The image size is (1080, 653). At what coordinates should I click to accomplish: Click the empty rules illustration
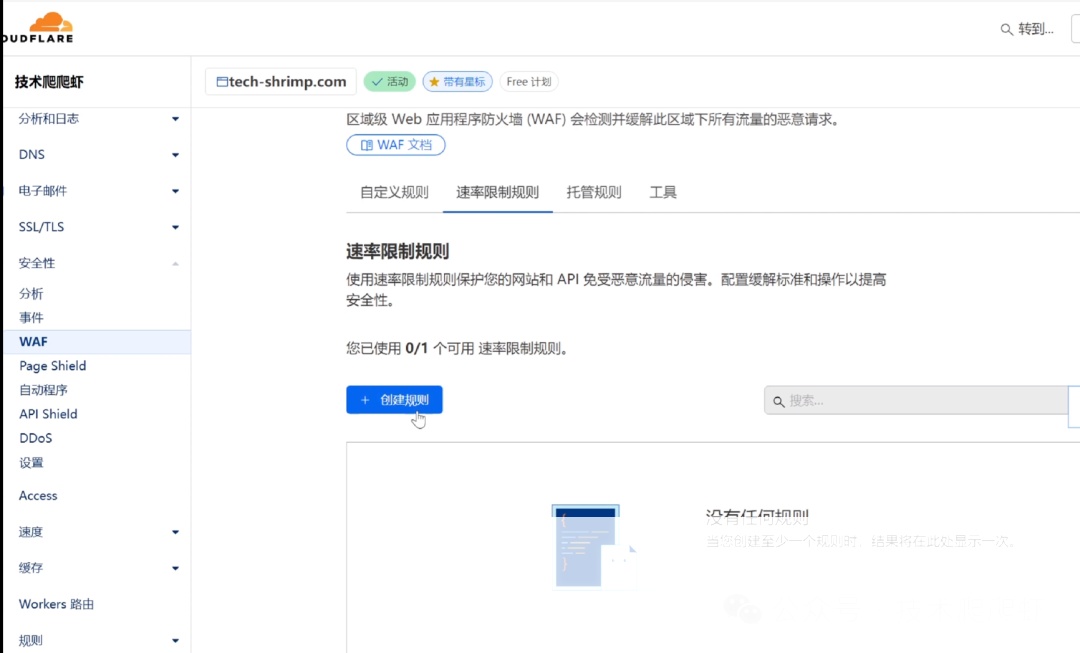click(x=593, y=546)
